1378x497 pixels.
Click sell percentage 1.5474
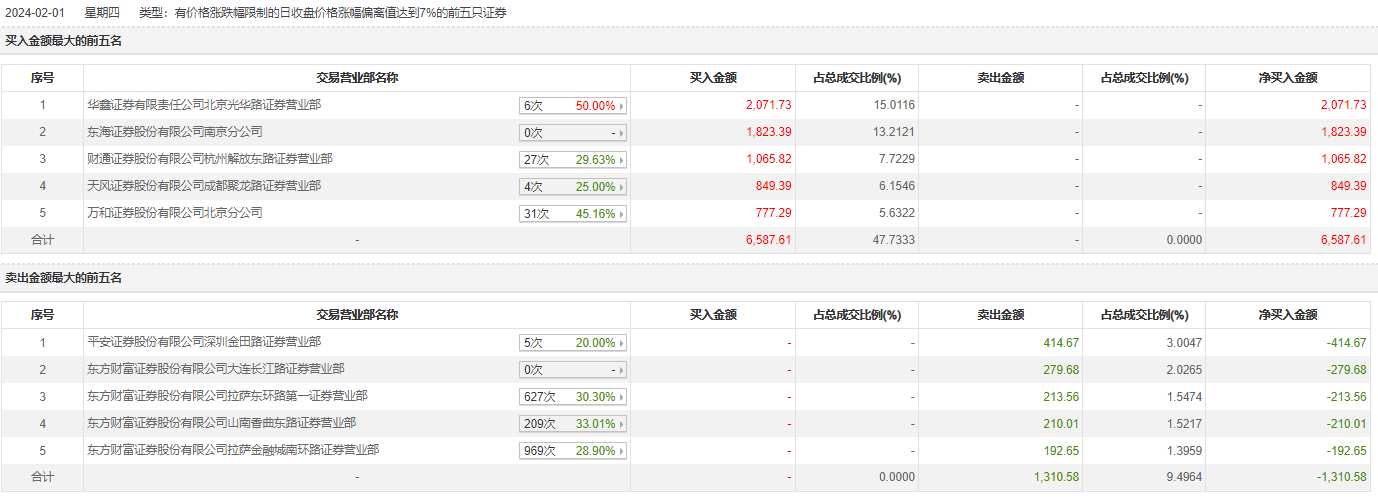[1184, 396]
